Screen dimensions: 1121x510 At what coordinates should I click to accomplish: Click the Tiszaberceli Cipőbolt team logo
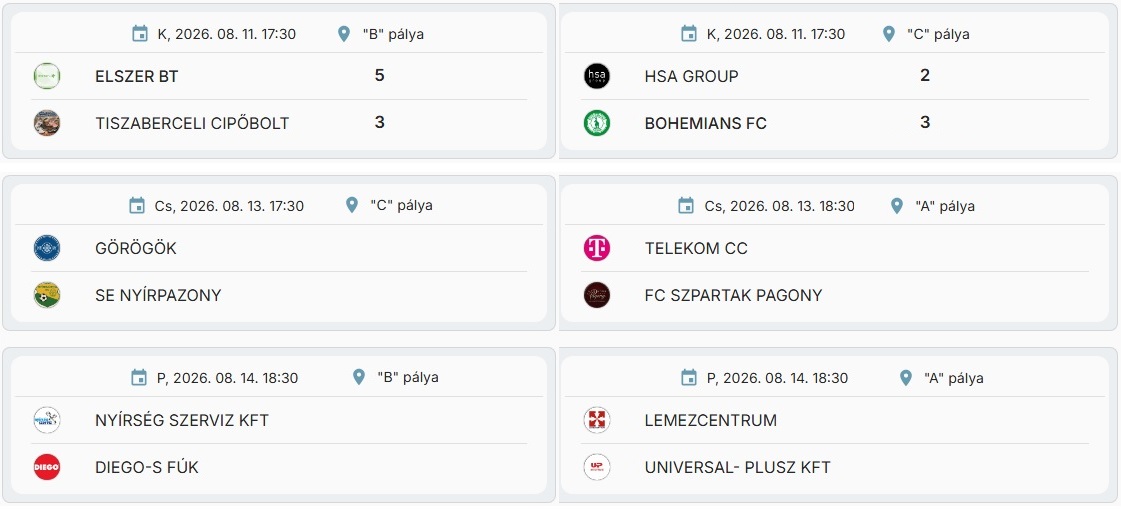coord(46,123)
